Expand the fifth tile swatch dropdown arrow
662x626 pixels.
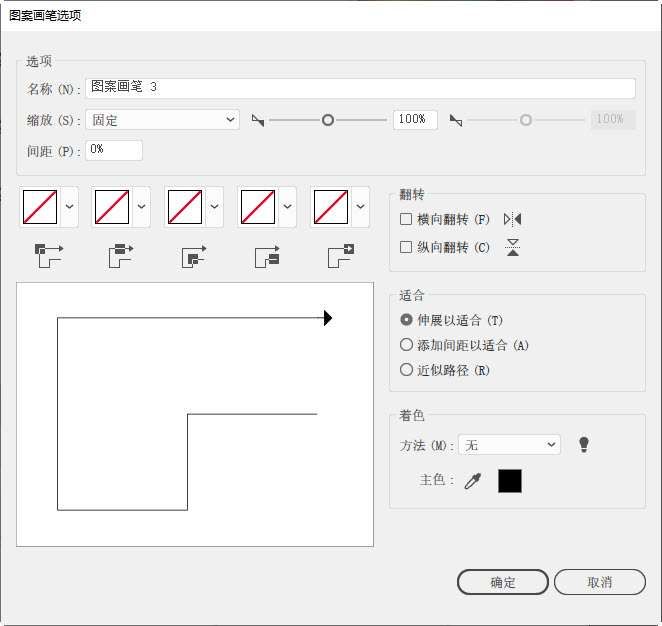[x=361, y=206]
